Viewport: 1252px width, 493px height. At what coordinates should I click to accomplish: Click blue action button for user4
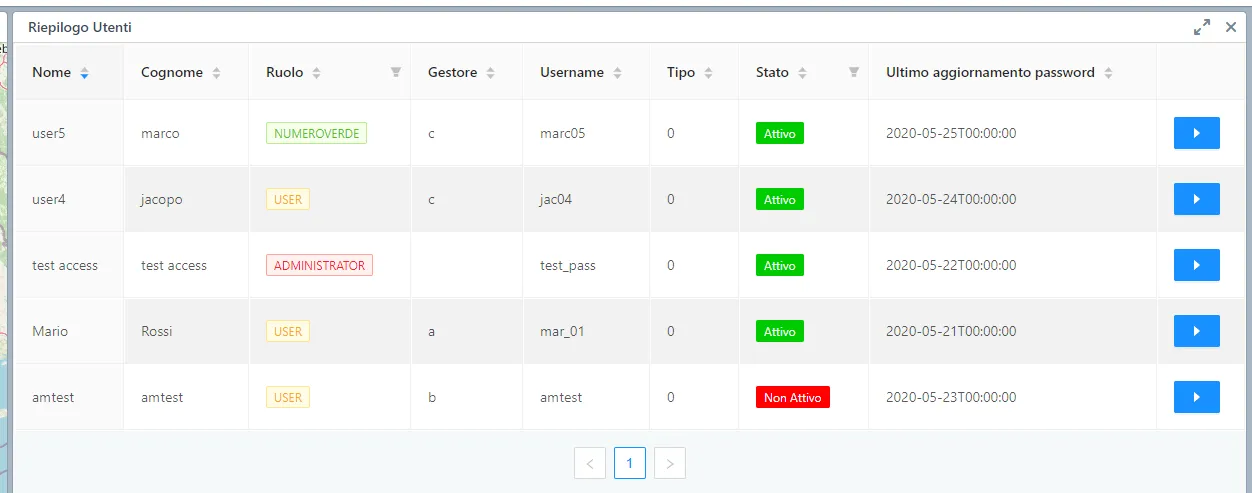pyautogui.click(x=1197, y=199)
